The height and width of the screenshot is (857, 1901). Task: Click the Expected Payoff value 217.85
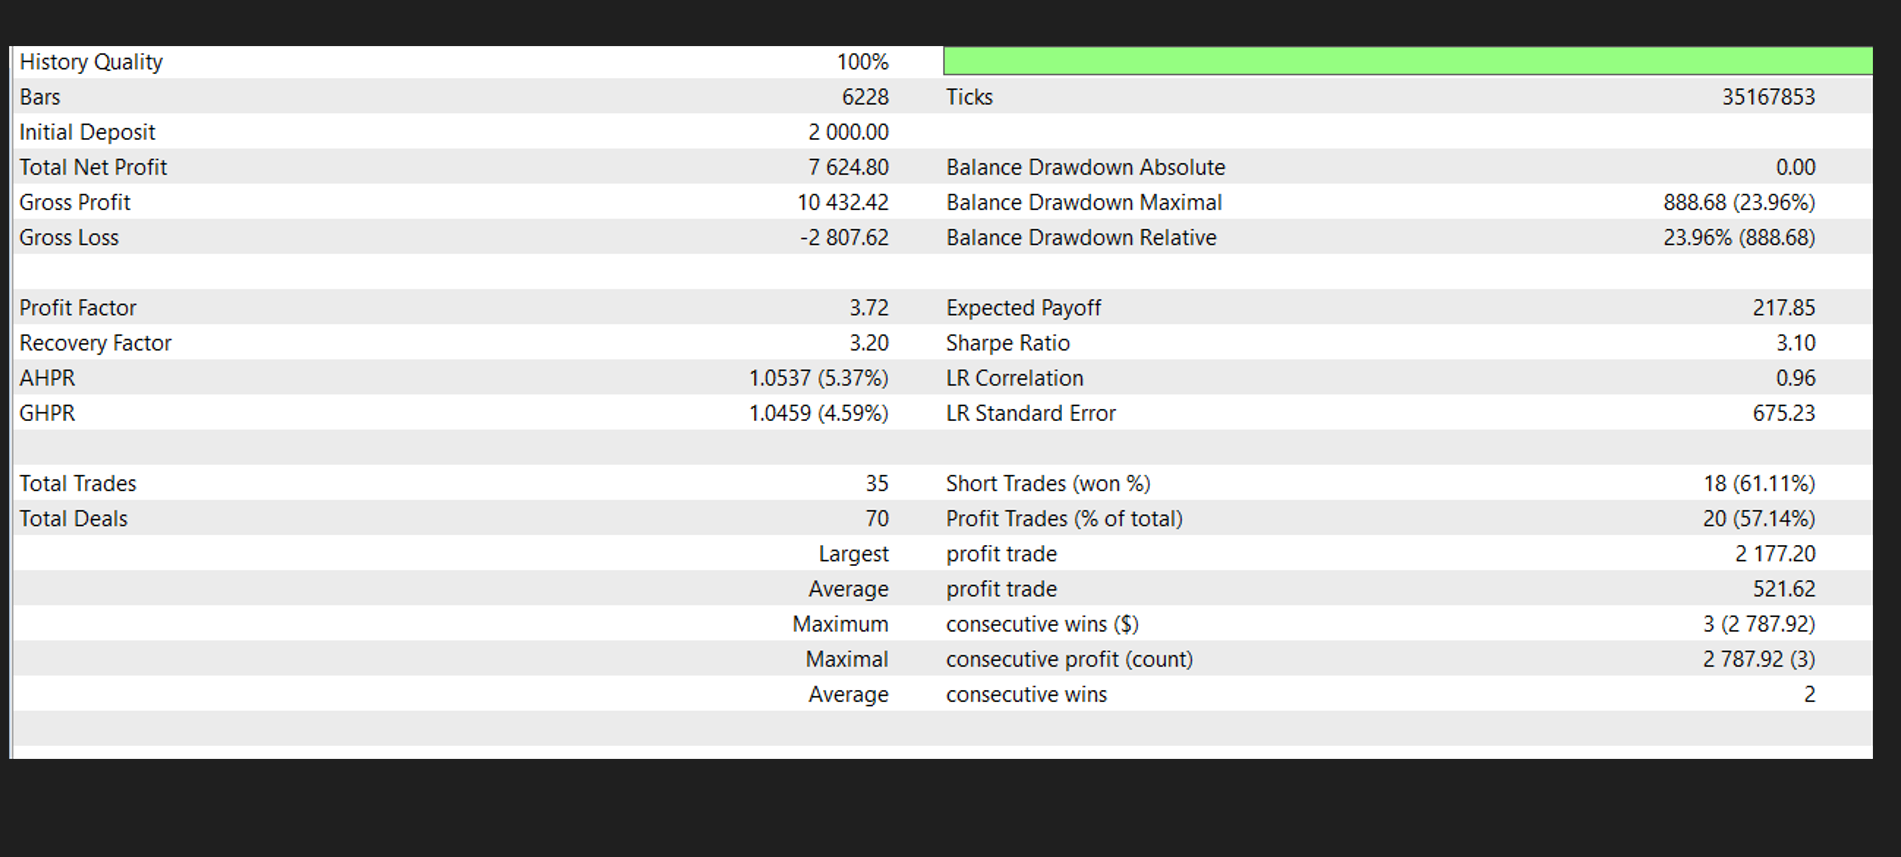point(1784,308)
